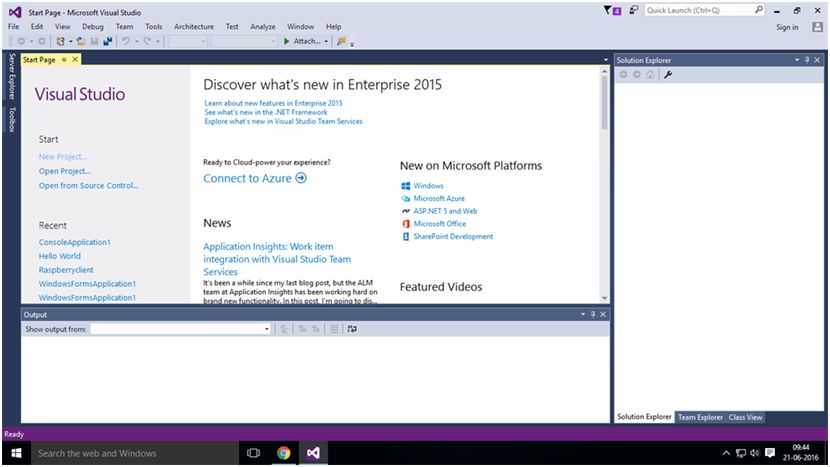
Task: Click the Send Feedback icon
Action: click(x=633, y=10)
